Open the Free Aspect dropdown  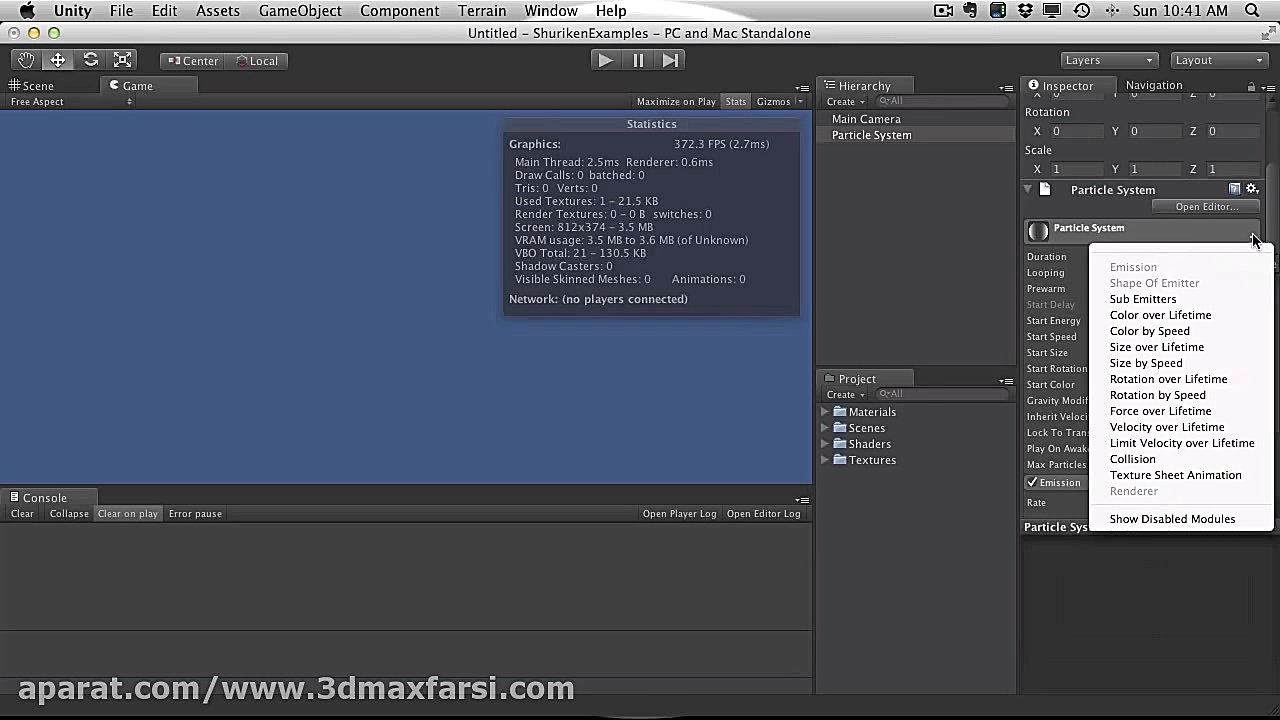70,101
